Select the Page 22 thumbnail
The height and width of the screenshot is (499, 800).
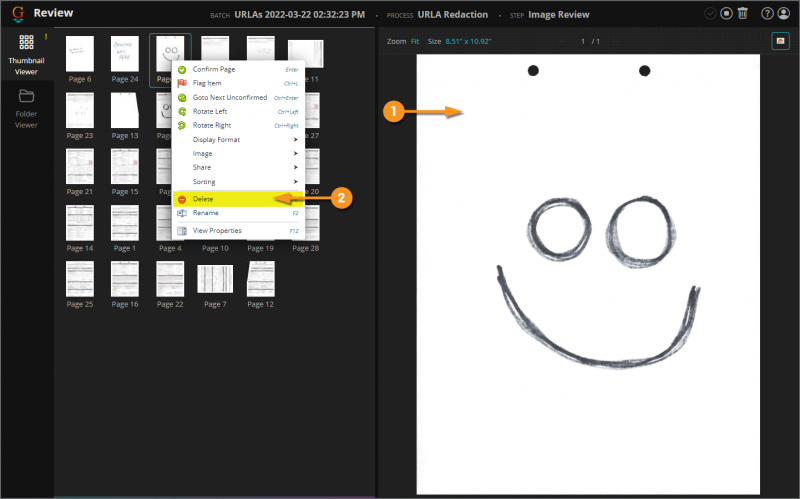click(170, 279)
